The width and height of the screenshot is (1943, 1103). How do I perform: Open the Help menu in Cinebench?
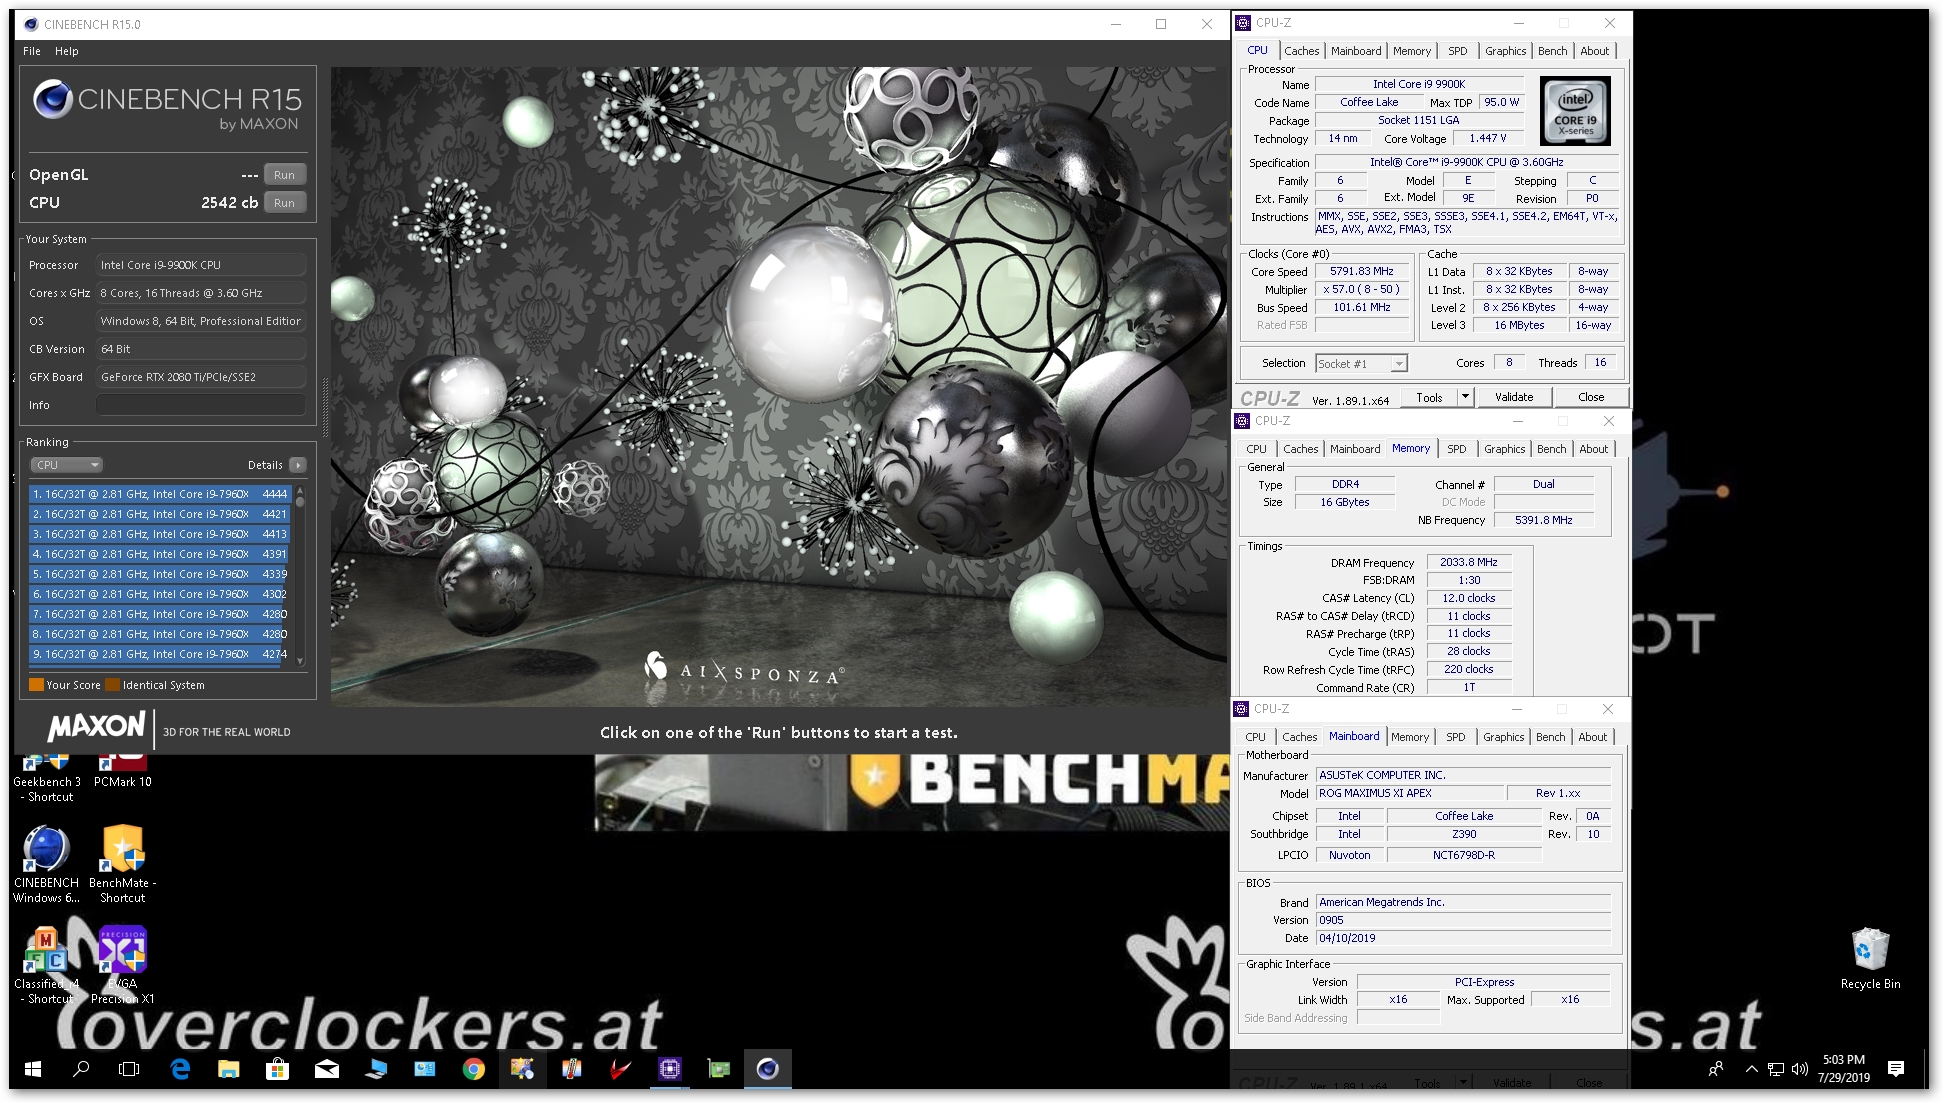point(67,51)
